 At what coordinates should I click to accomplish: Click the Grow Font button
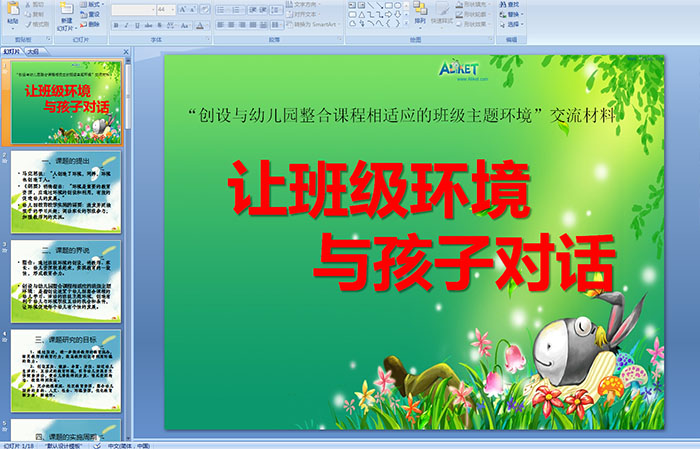pyautogui.click(x=183, y=9)
